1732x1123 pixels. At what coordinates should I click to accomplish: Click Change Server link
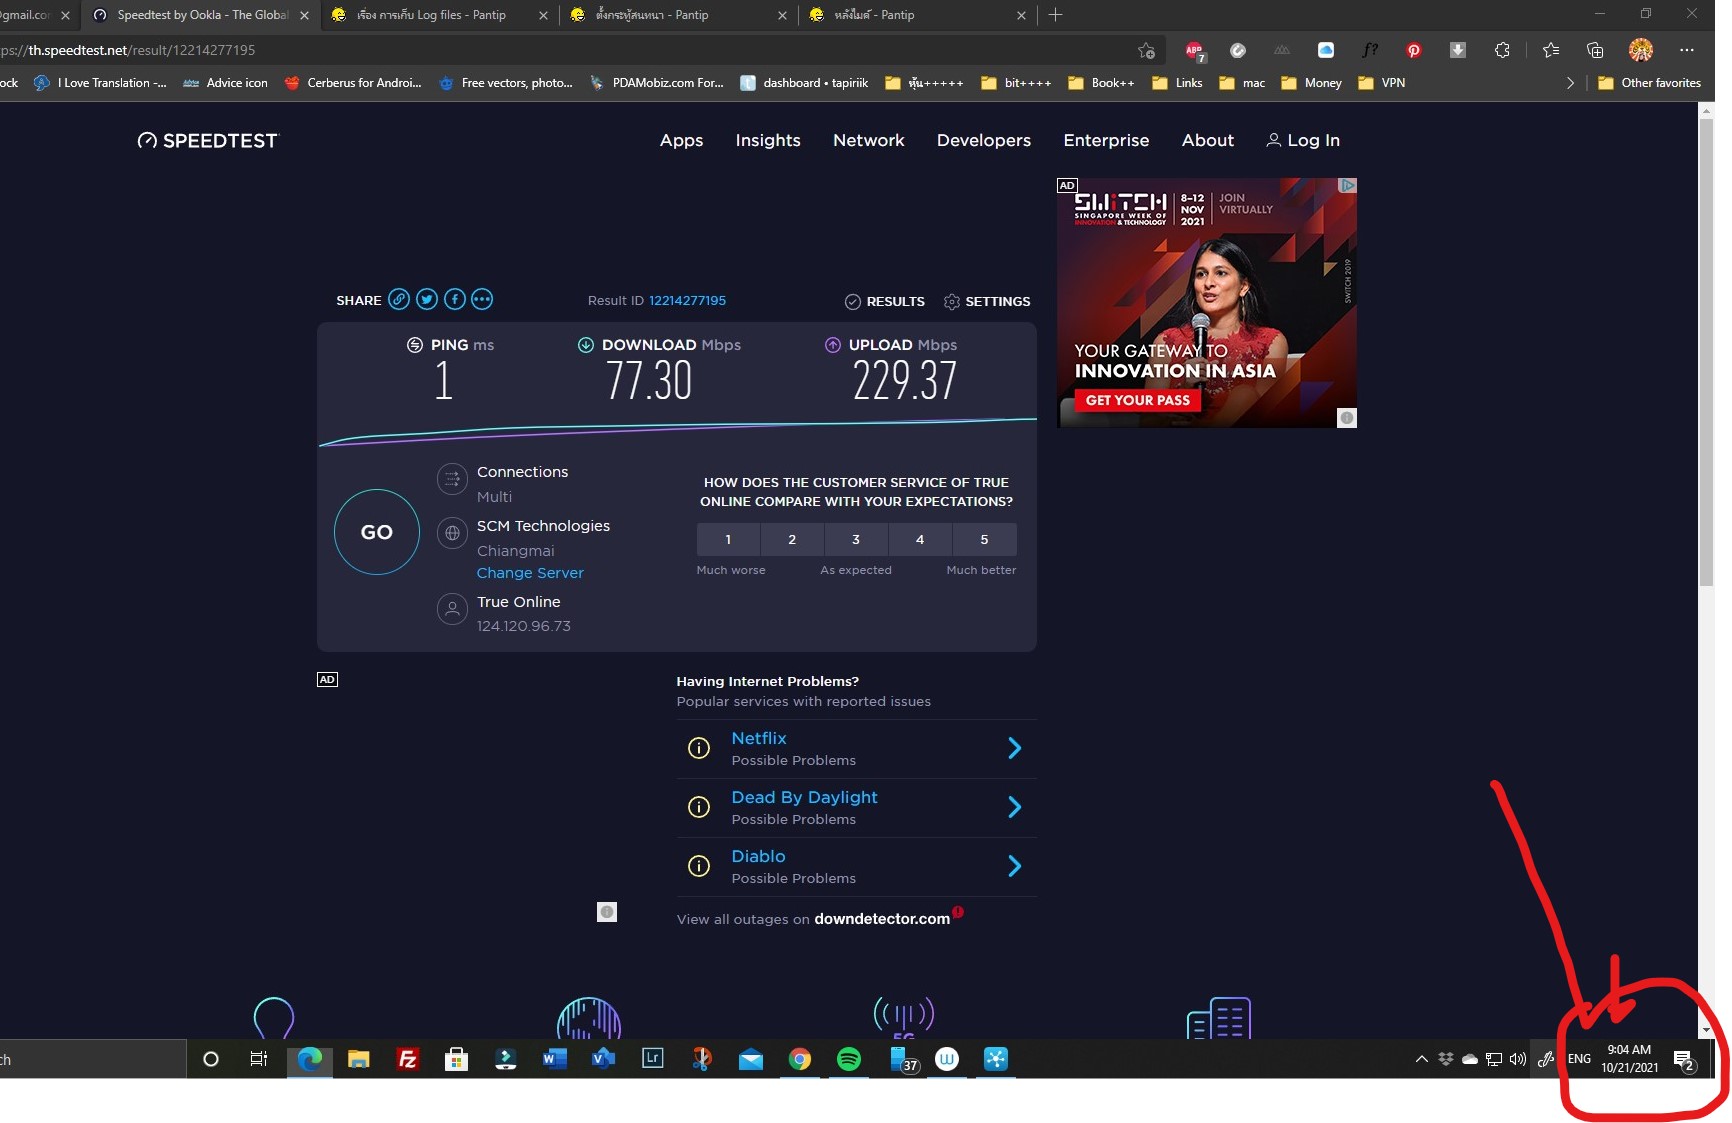[x=530, y=573]
